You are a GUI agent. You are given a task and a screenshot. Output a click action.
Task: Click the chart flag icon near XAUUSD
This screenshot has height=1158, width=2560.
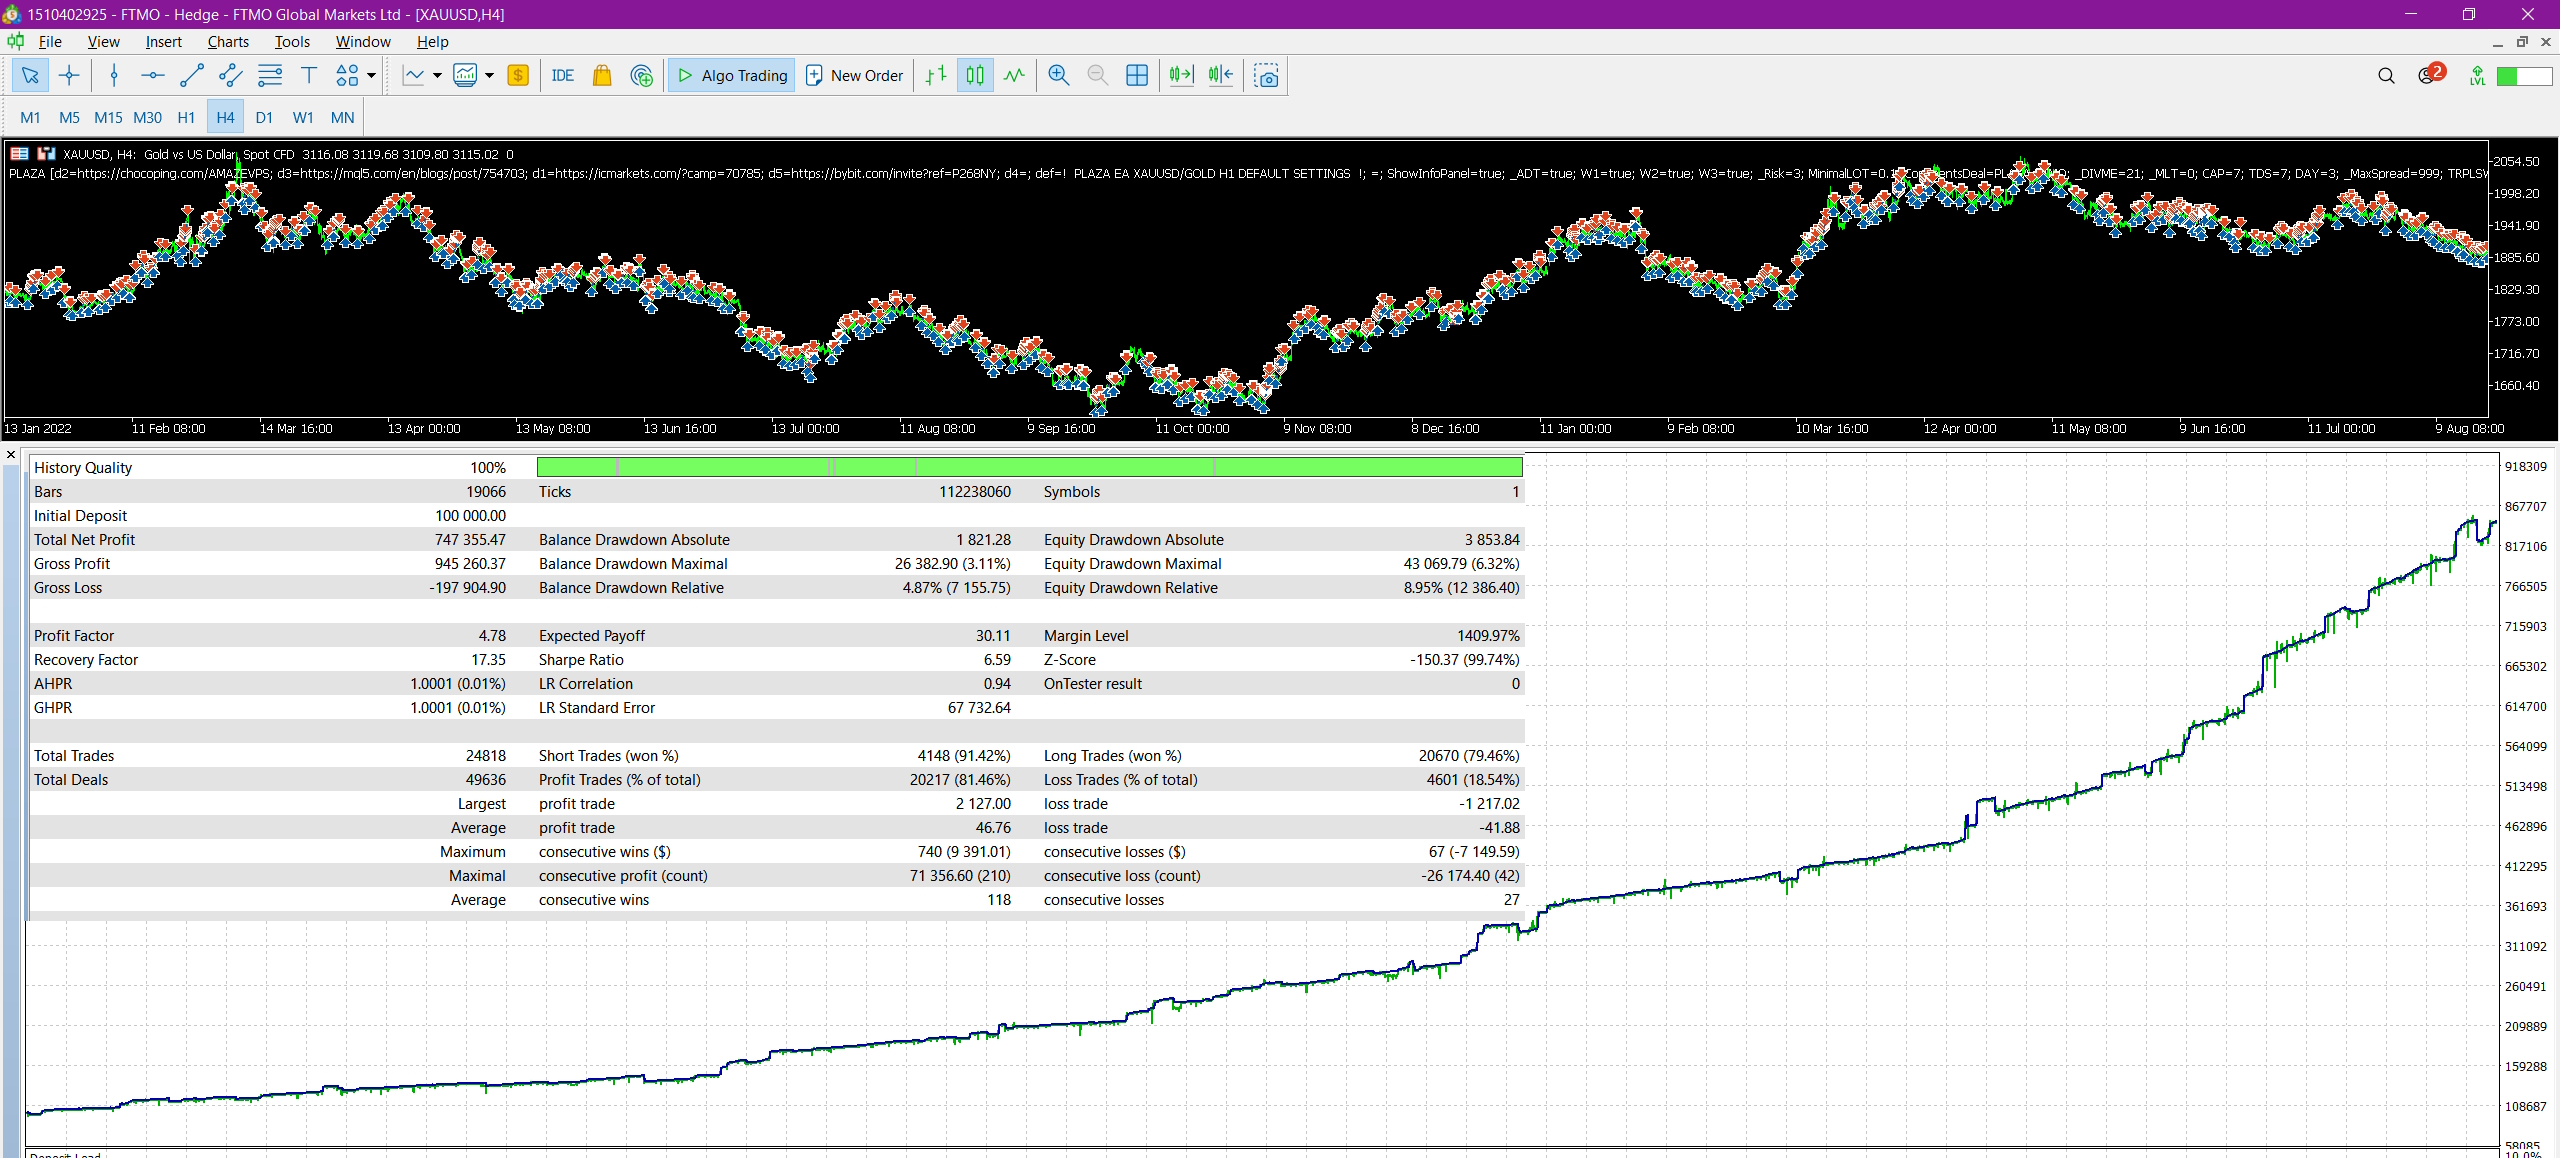click(46, 153)
